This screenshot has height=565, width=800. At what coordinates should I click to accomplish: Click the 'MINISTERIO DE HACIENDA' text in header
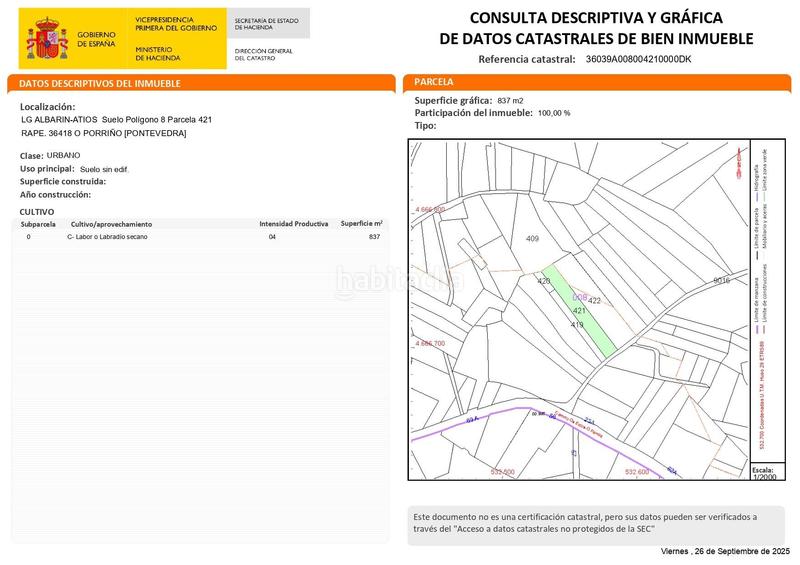coord(158,54)
